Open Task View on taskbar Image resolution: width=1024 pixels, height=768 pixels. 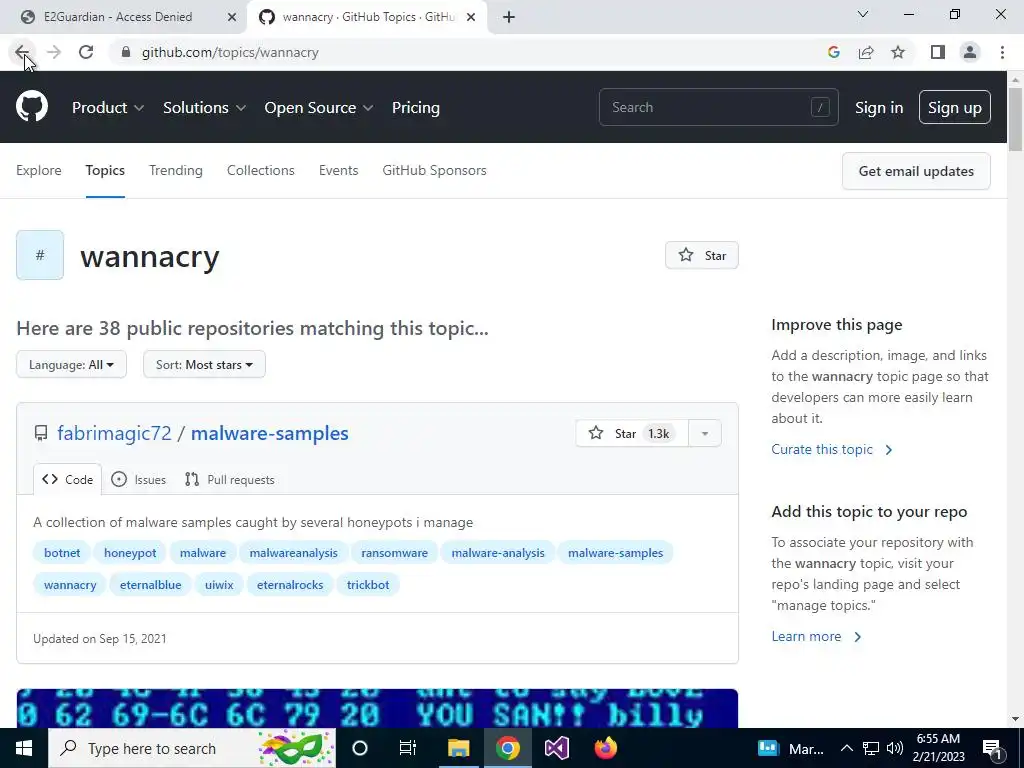408,748
